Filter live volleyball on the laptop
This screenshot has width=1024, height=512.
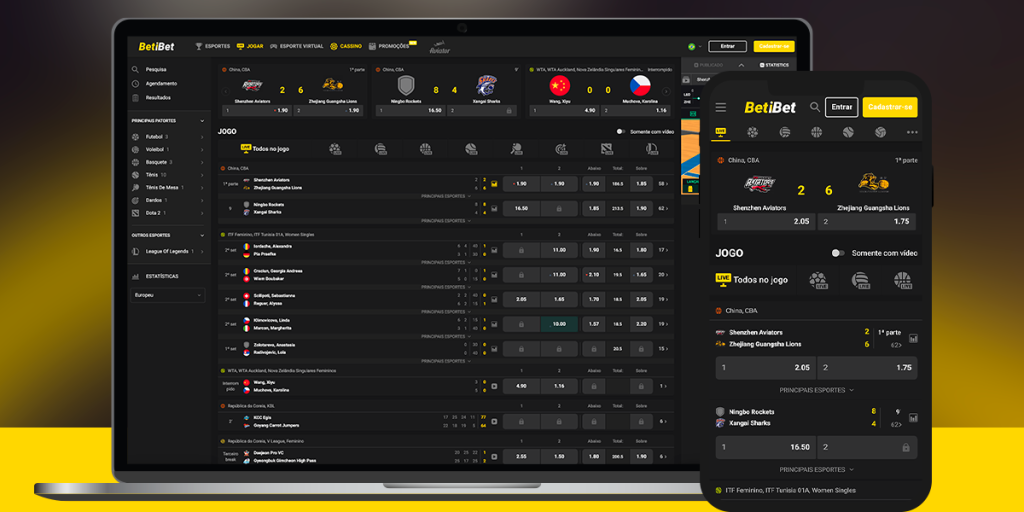(x=381, y=149)
